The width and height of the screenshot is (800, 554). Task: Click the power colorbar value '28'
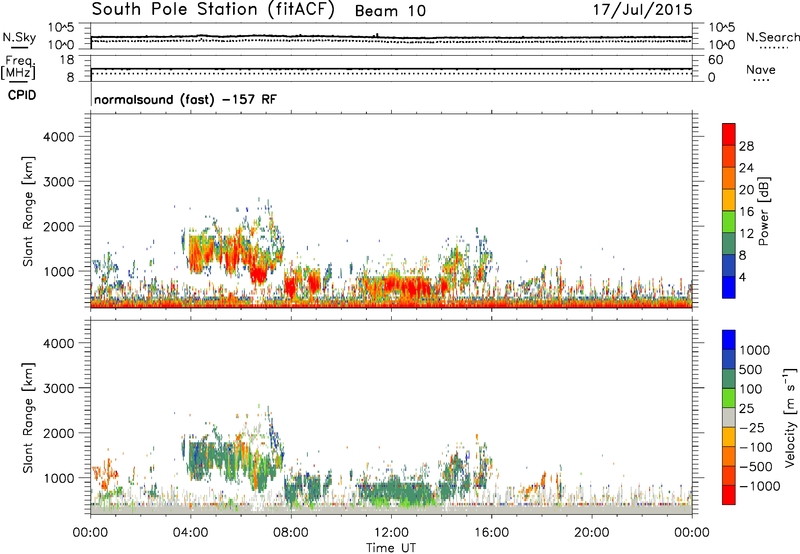746,146
